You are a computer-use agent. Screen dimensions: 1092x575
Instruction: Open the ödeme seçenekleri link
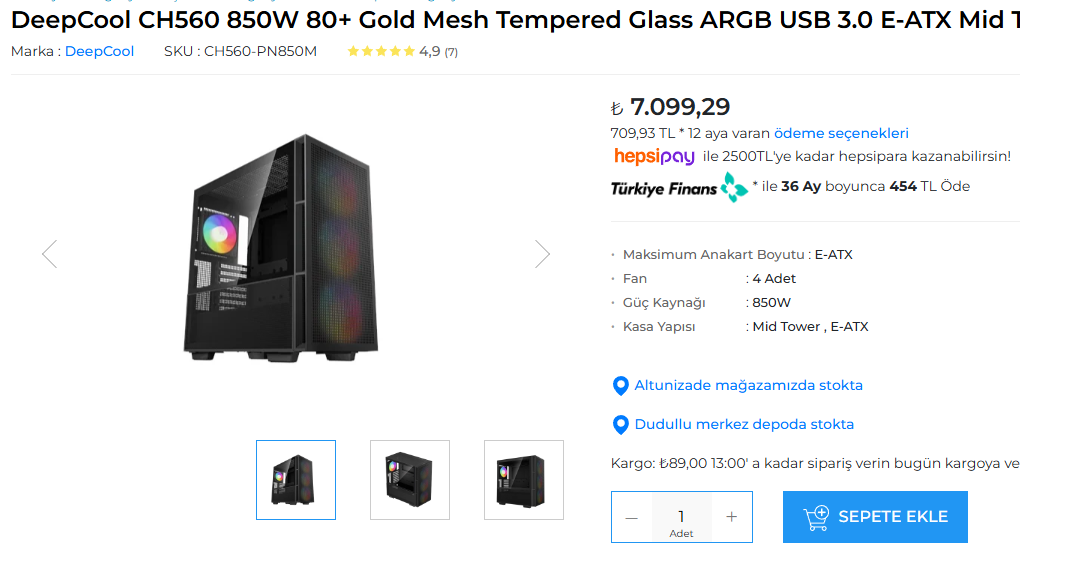tap(841, 133)
